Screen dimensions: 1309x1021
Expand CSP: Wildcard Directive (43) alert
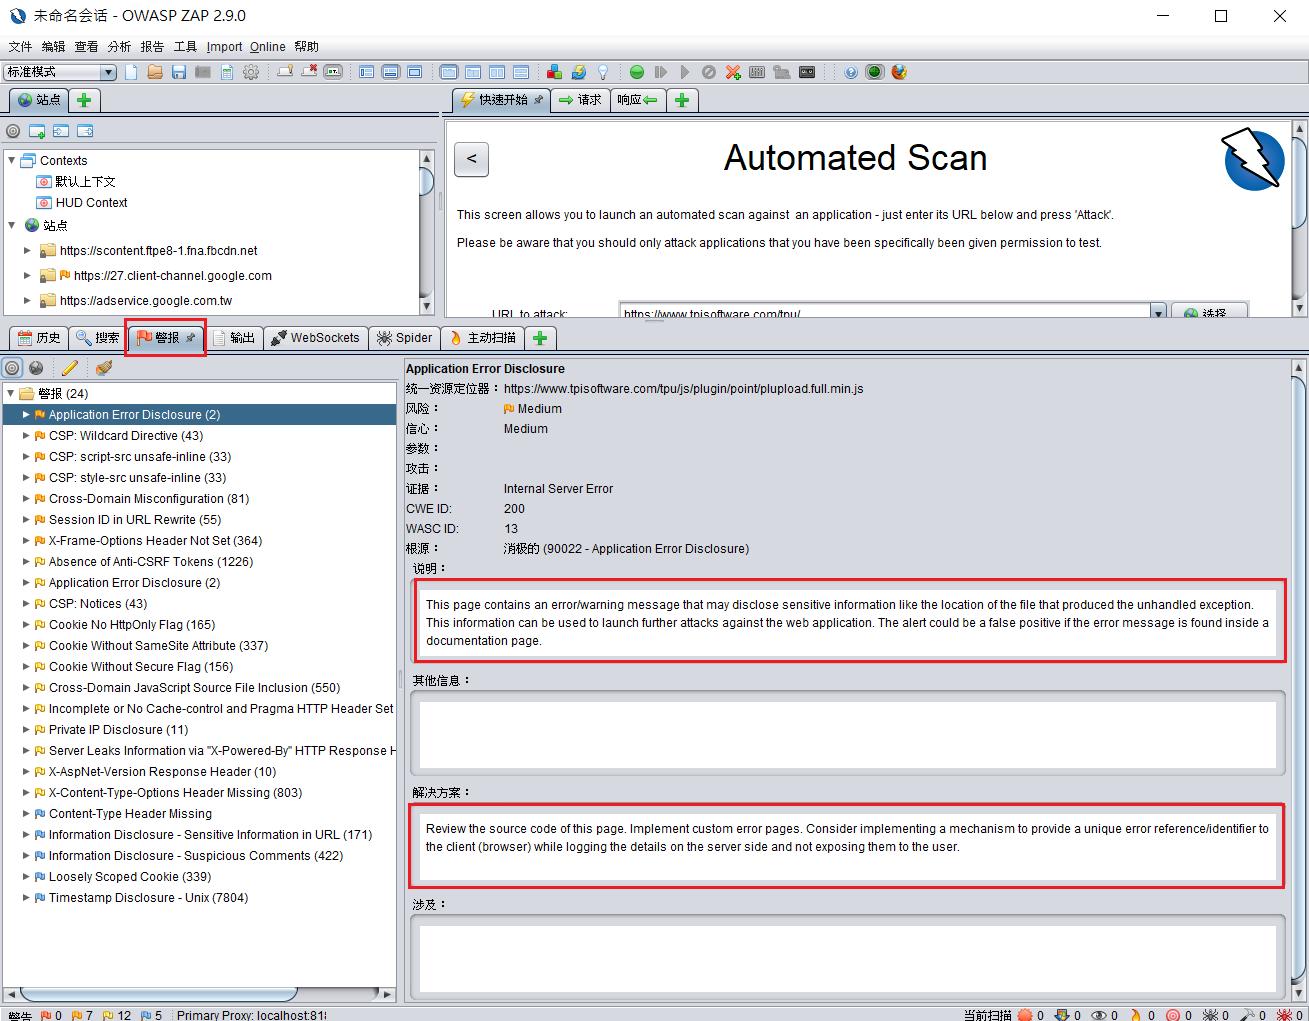[27, 436]
